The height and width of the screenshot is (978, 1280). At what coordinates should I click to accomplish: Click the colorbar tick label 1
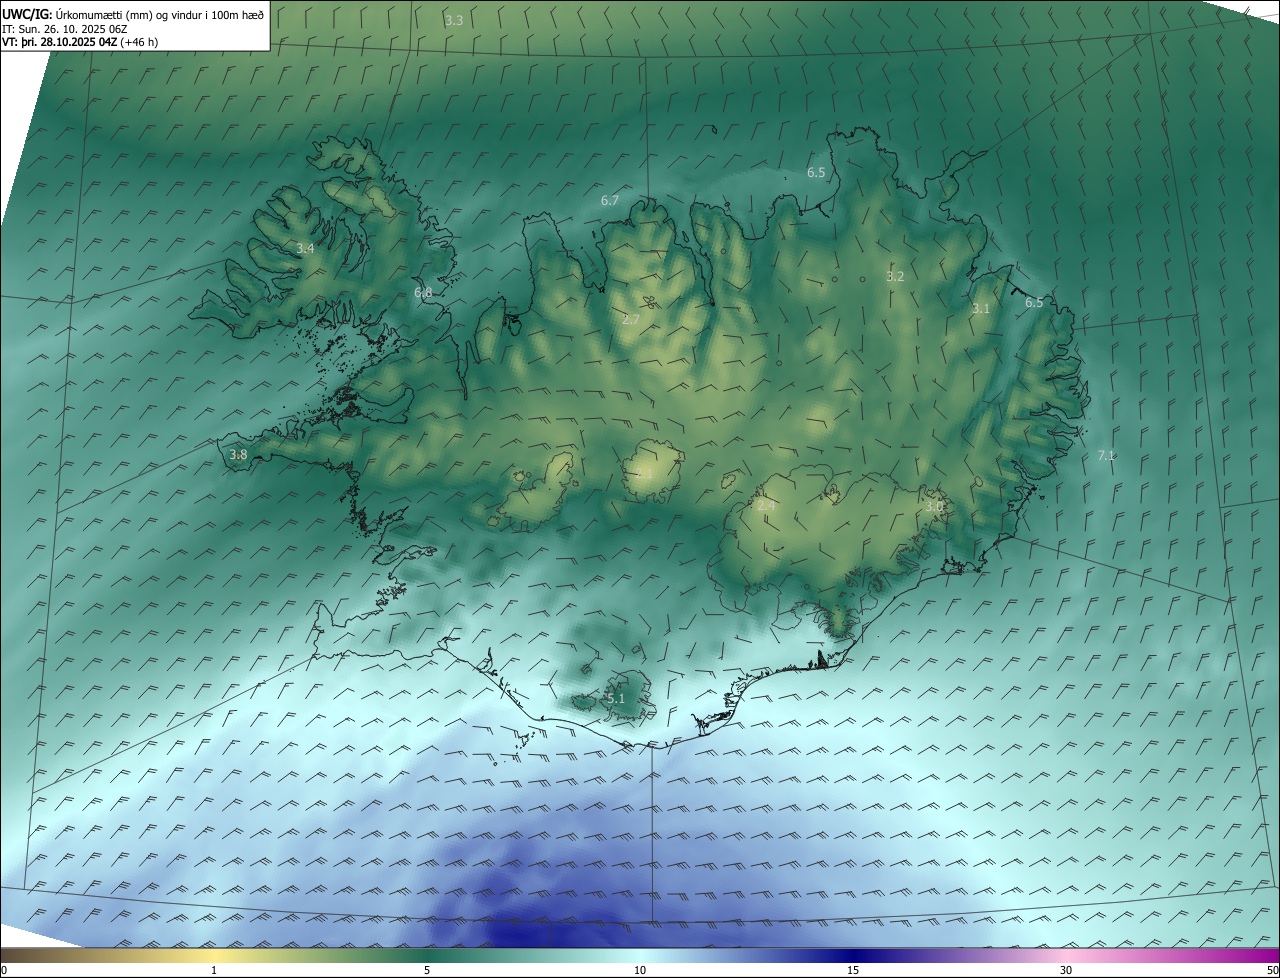click(214, 970)
